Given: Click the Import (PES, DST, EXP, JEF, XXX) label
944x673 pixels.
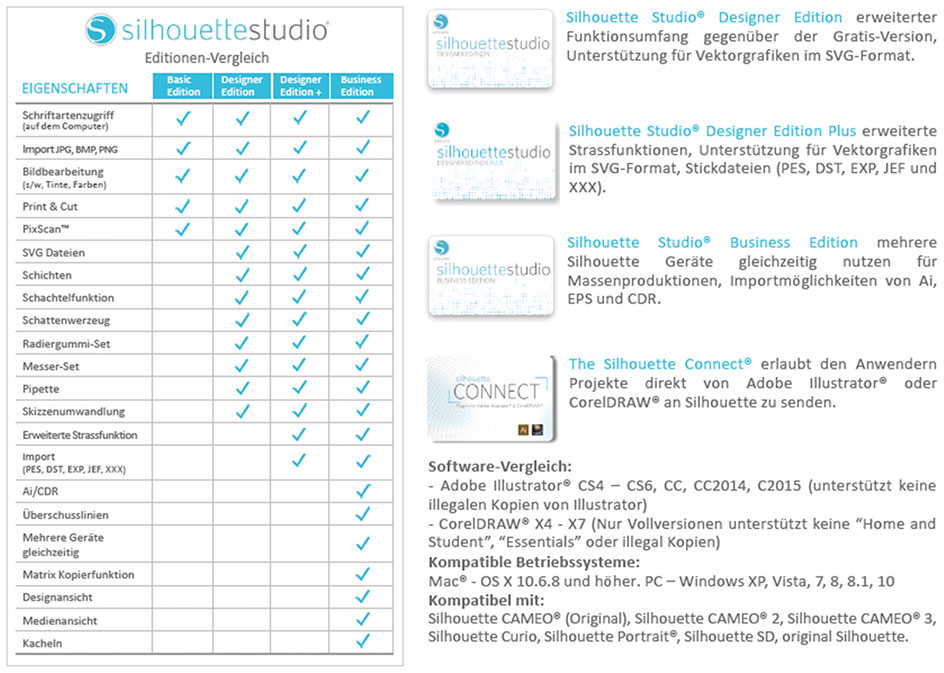Looking at the screenshot, I should coord(73,462).
